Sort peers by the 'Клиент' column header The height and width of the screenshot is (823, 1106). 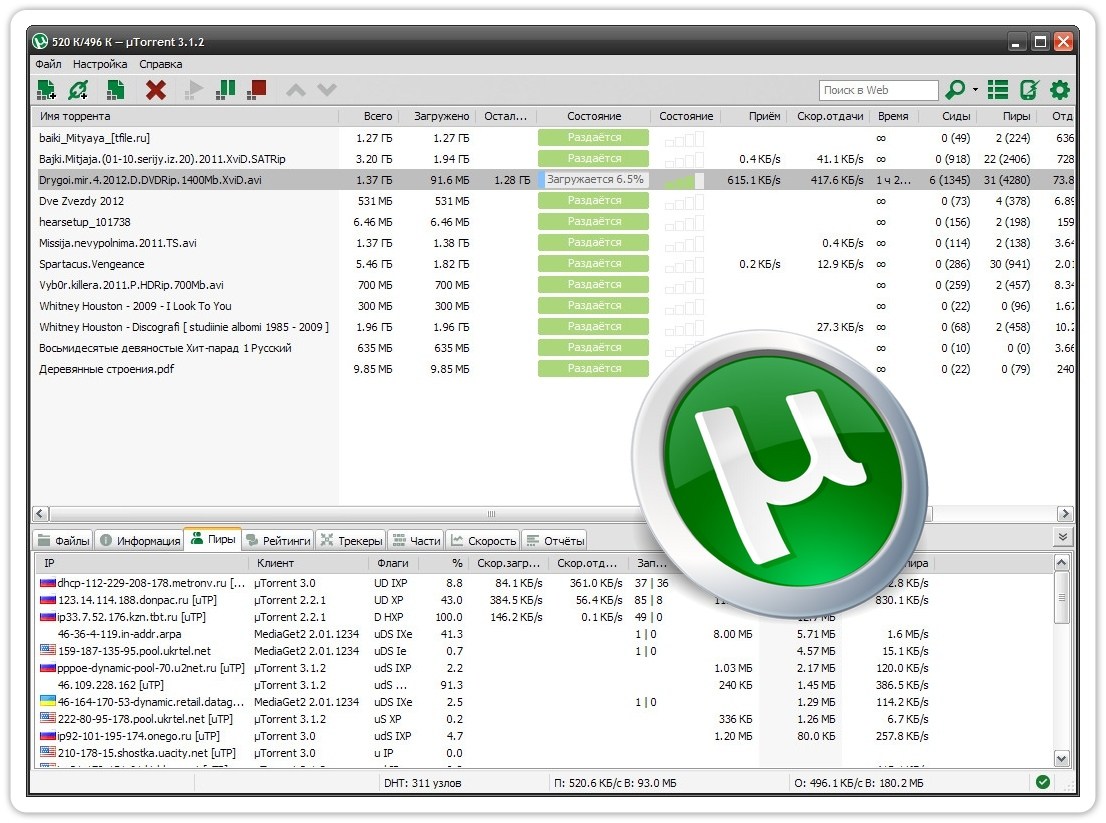[x=308, y=563]
